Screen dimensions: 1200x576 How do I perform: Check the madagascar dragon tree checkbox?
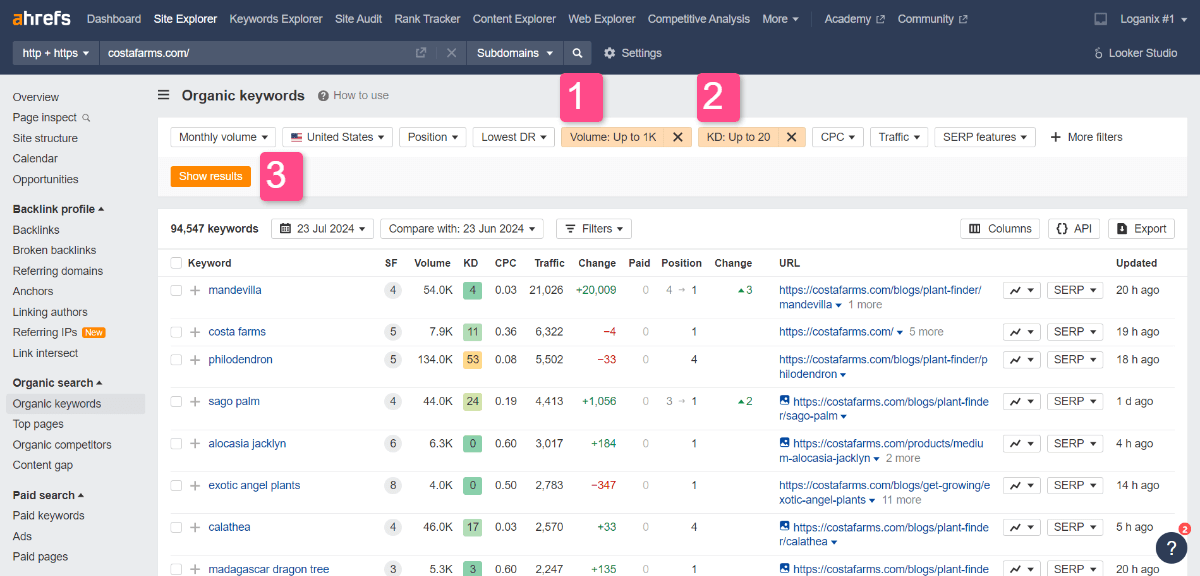point(176,570)
